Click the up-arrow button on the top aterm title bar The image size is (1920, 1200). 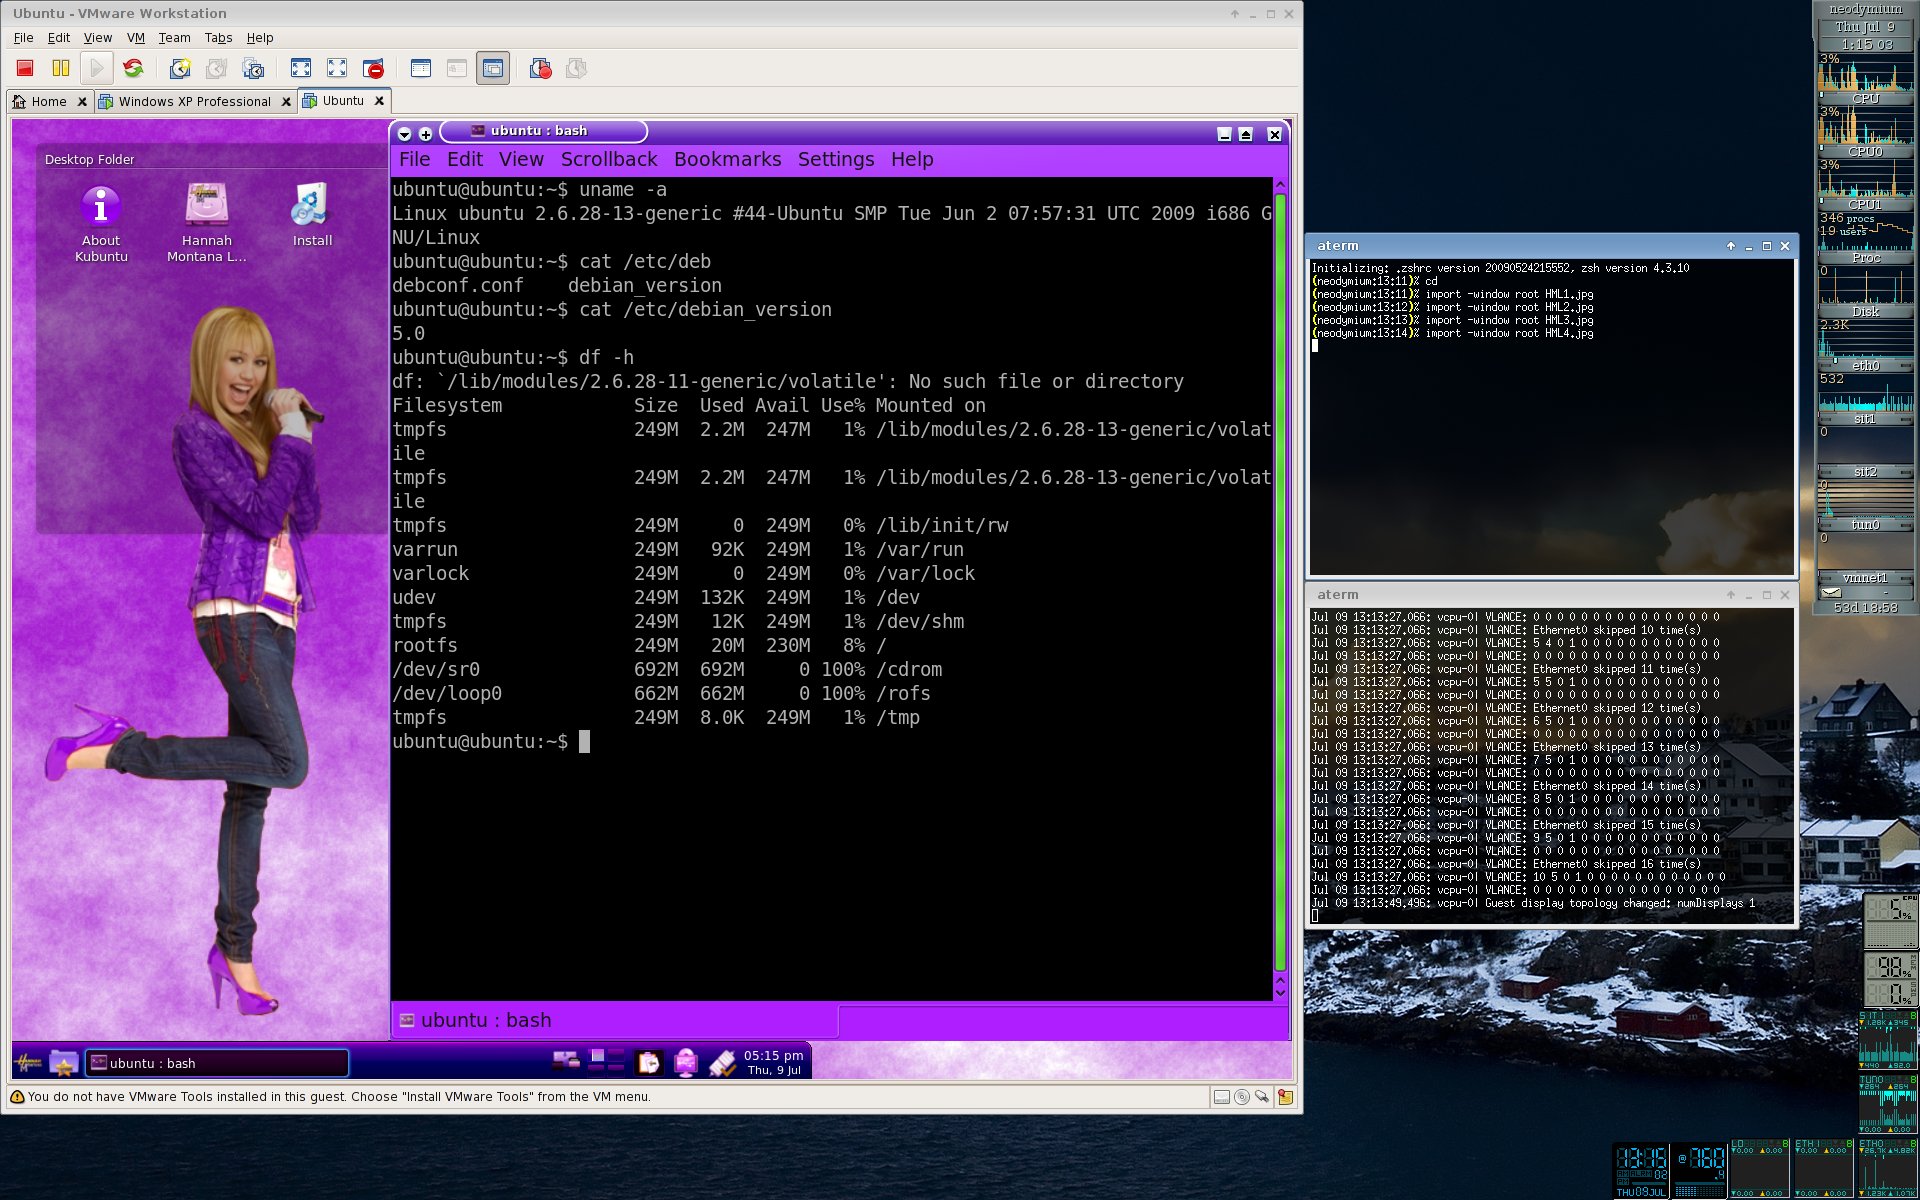coord(1731,246)
